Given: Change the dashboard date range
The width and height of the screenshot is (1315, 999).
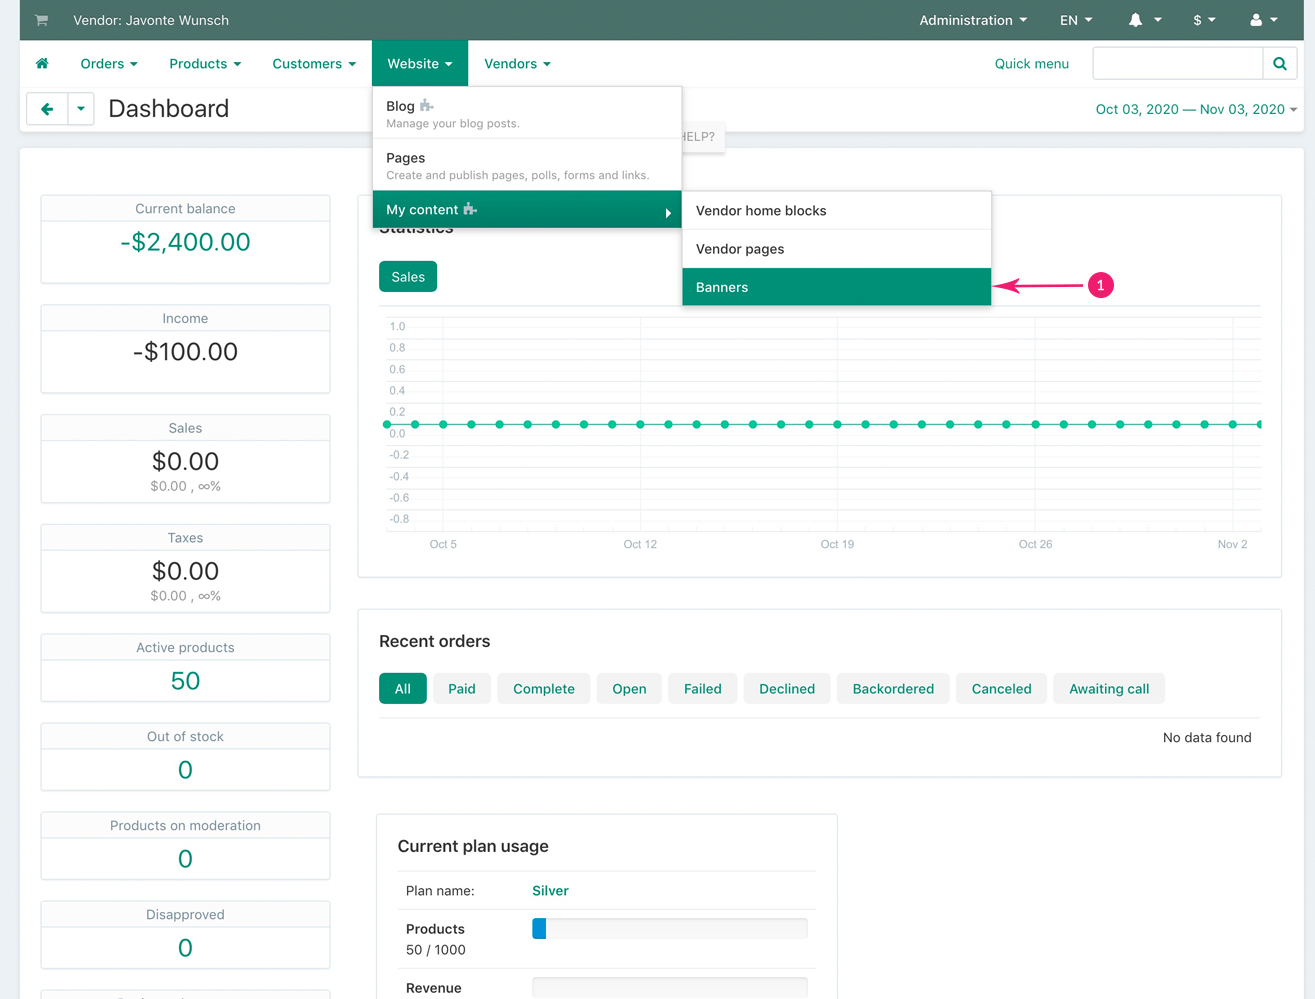Looking at the screenshot, I should pos(1195,109).
